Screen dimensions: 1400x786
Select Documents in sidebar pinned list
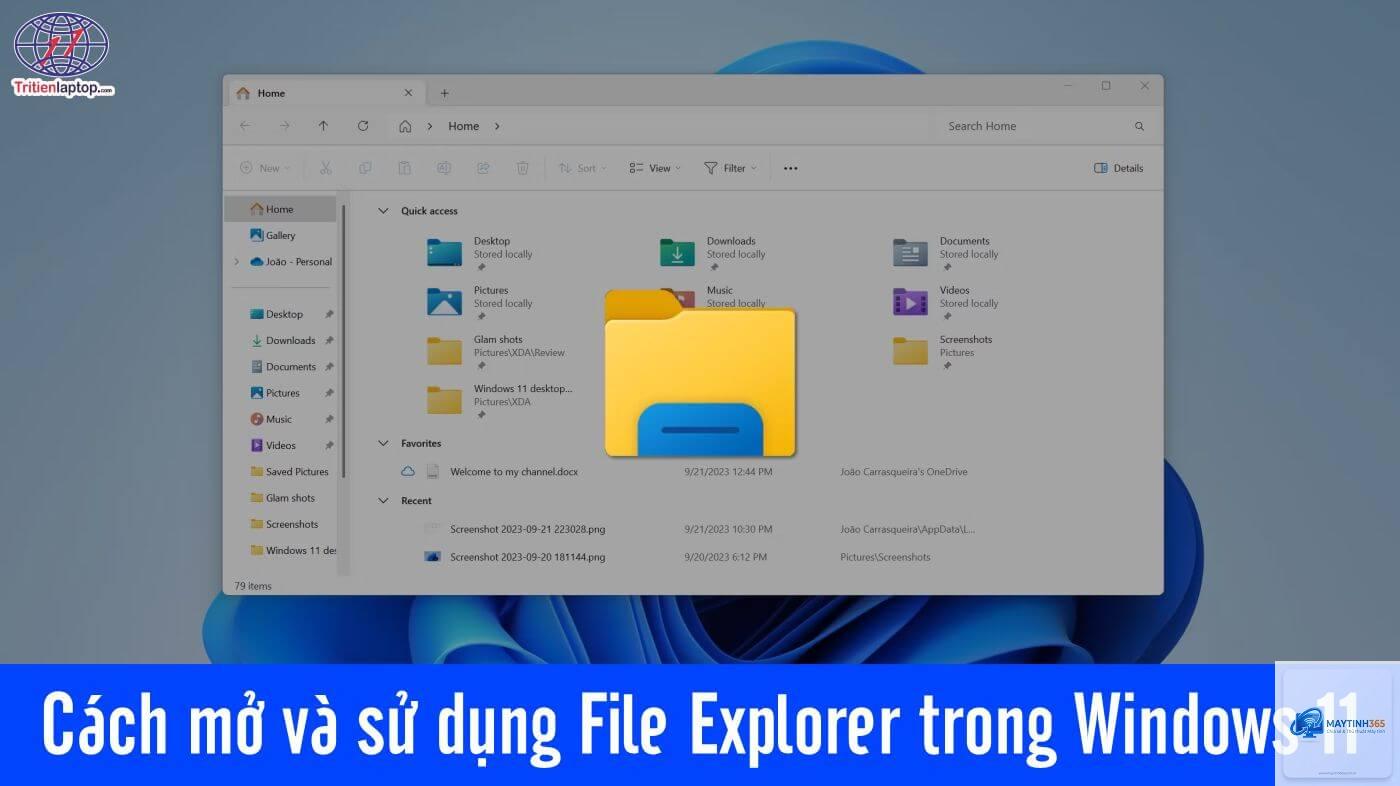click(x=283, y=366)
